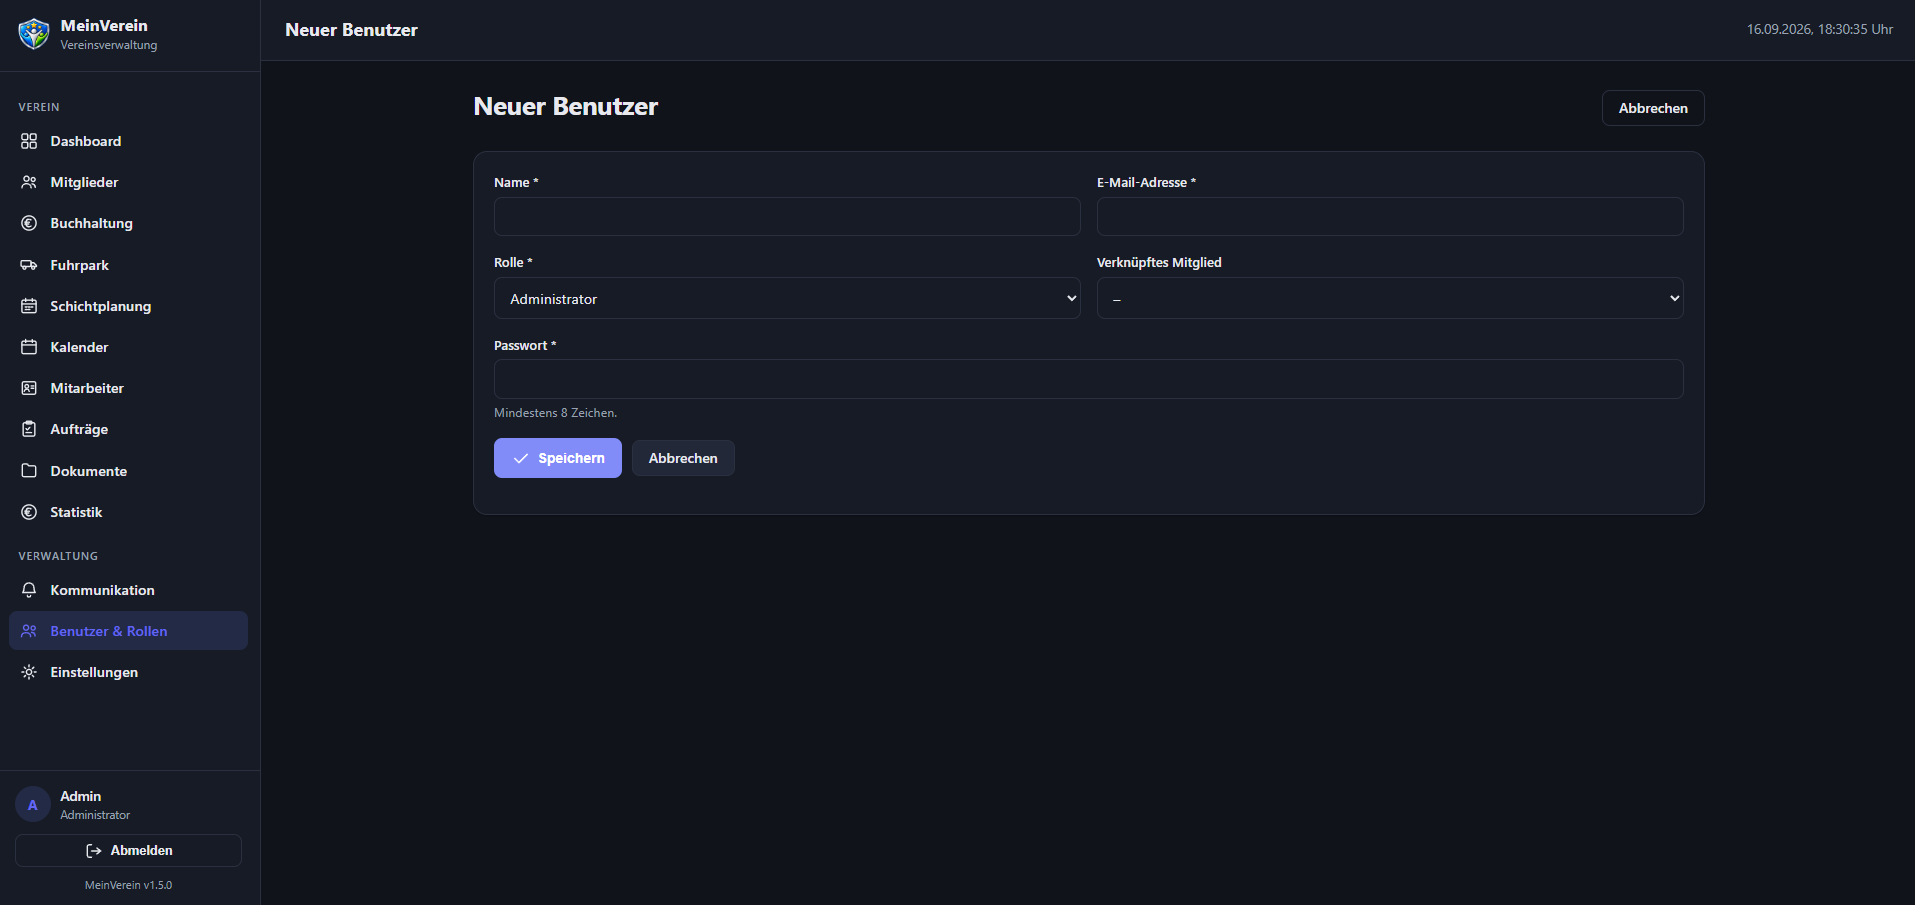The height and width of the screenshot is (905, 1915).
Task: Focus the Name input field
Action: pos(787,216)
